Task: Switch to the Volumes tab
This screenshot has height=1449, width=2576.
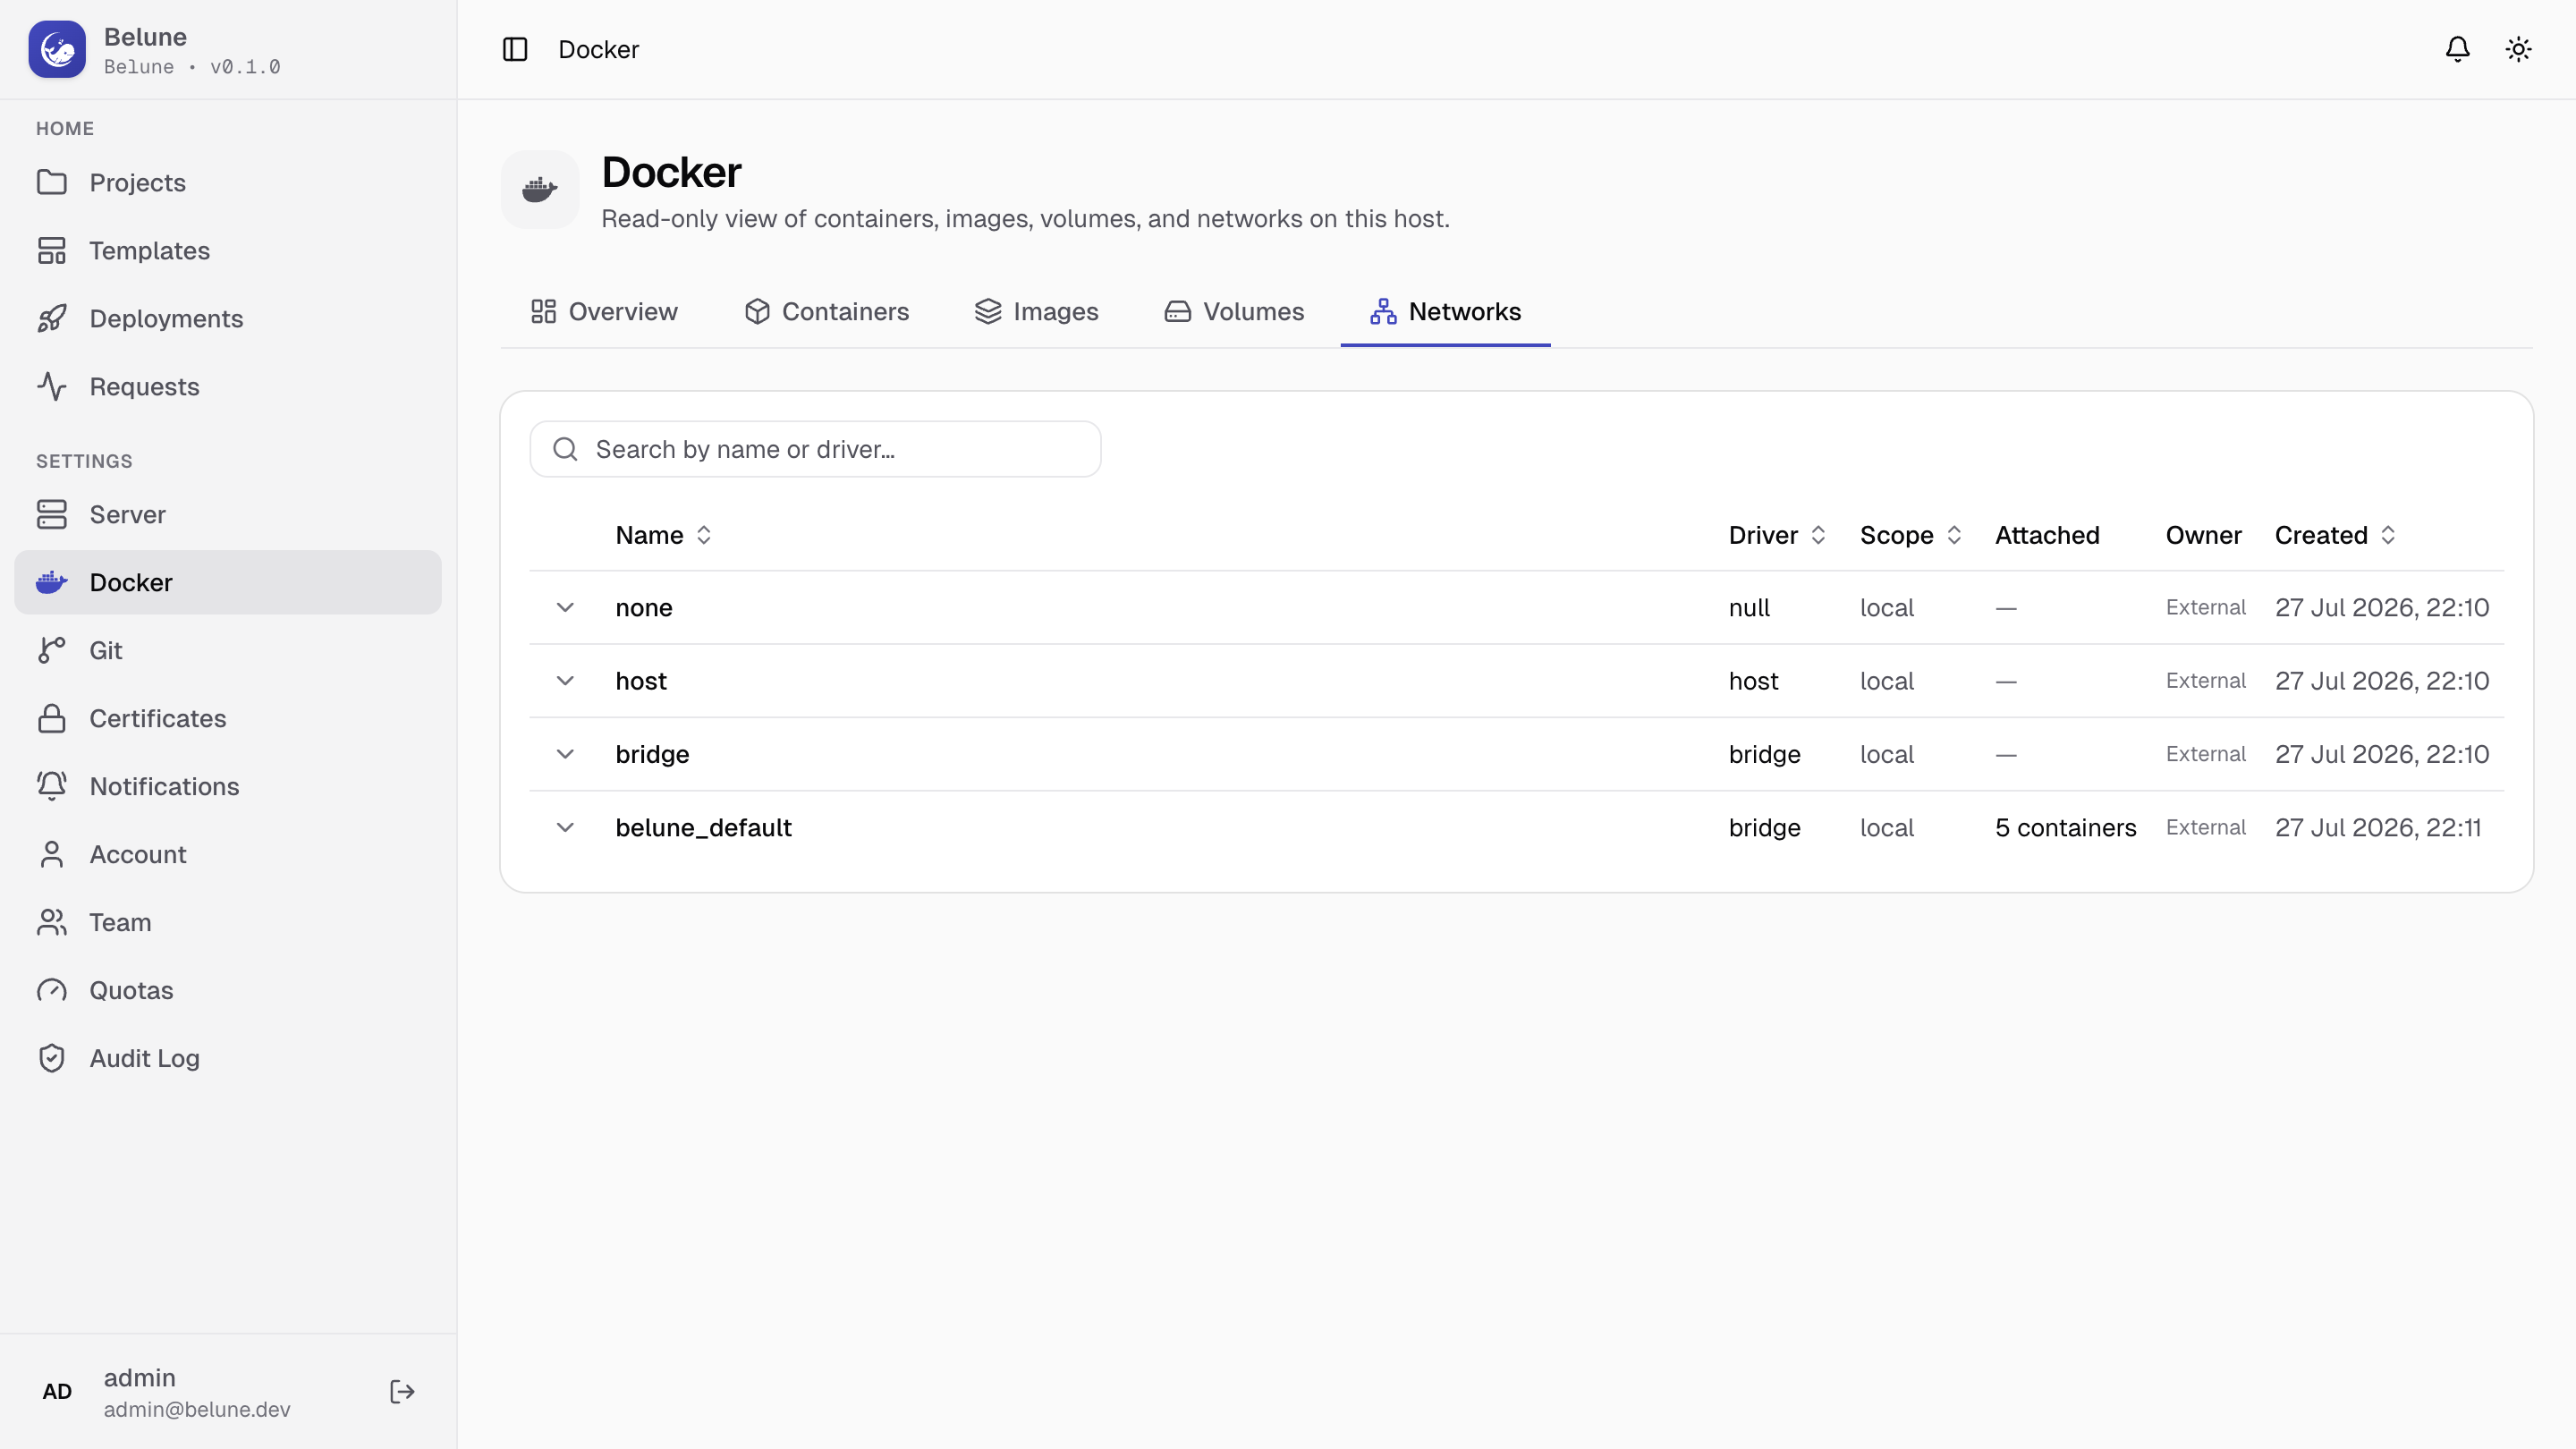Action: coord(1234,312)
